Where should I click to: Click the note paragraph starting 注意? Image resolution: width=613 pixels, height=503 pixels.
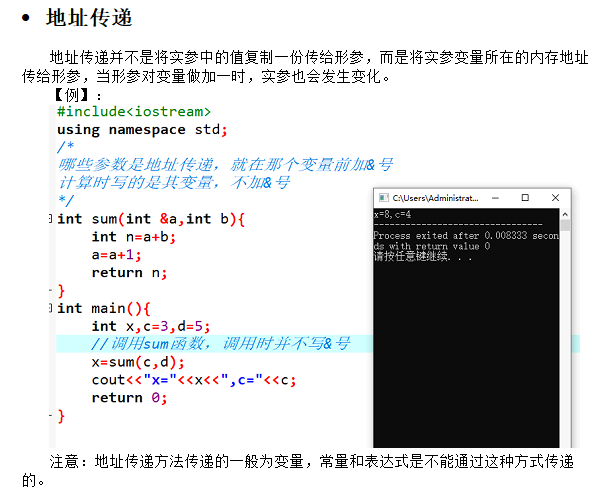(x=298, y=471)
